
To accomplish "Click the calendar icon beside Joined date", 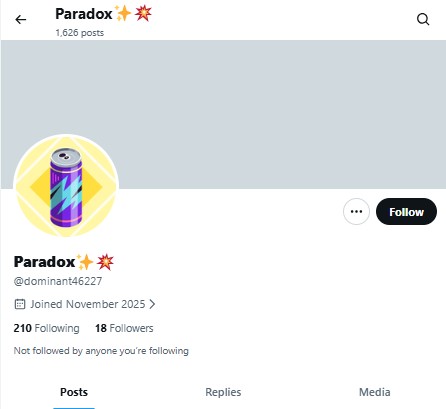I will pyautogui.click(x=20, y=304).
